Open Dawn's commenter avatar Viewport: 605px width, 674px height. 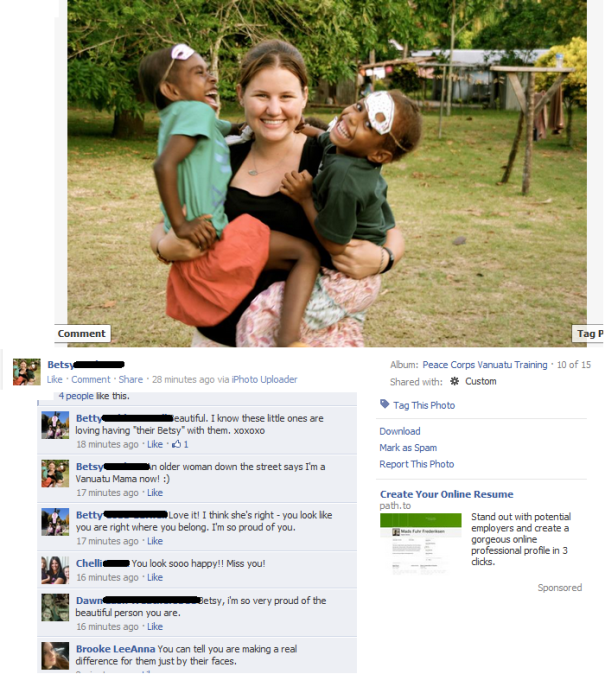pyautogui.click(x=55, y=607)
